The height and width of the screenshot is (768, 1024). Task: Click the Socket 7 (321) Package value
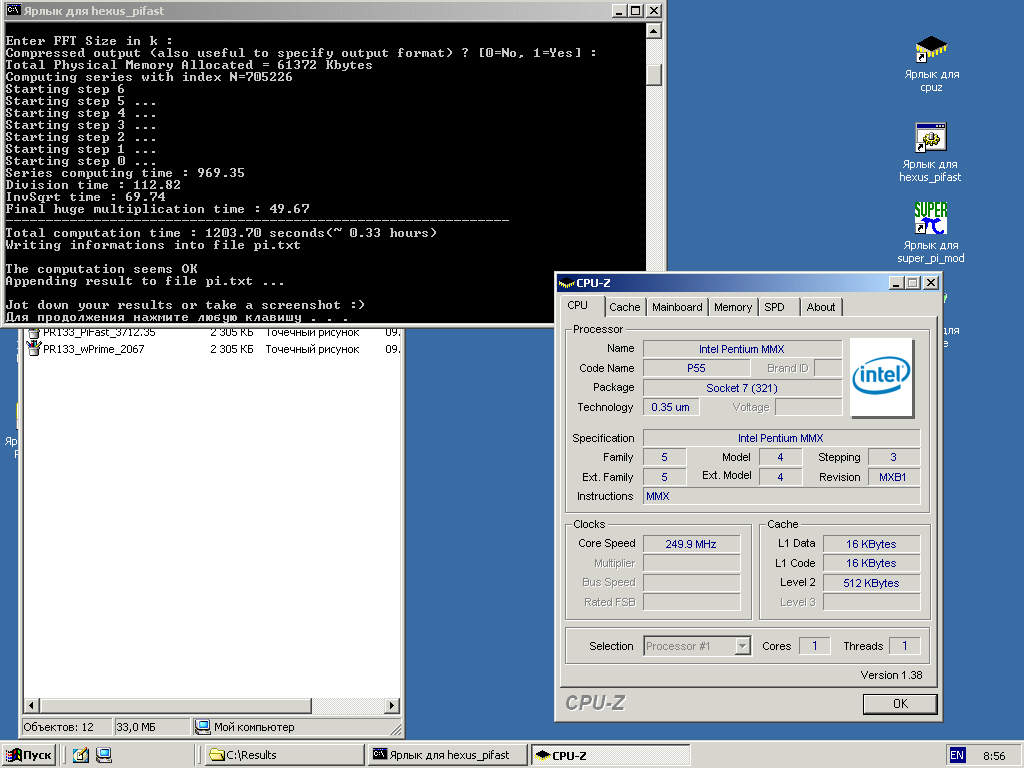pyautogui.click(x=741, y=388)
